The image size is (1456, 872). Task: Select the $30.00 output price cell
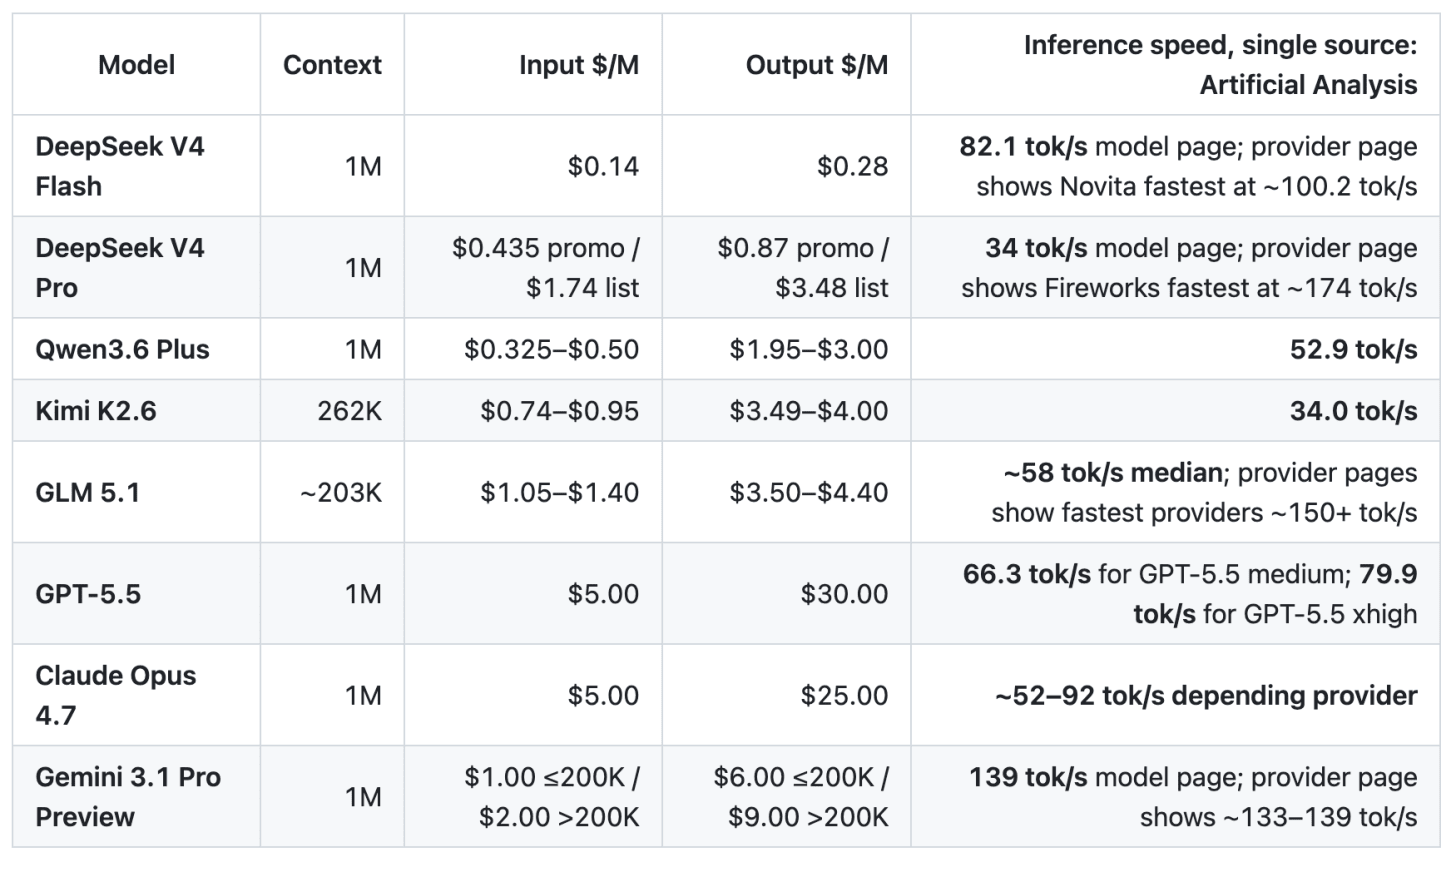tap(786, 594)
